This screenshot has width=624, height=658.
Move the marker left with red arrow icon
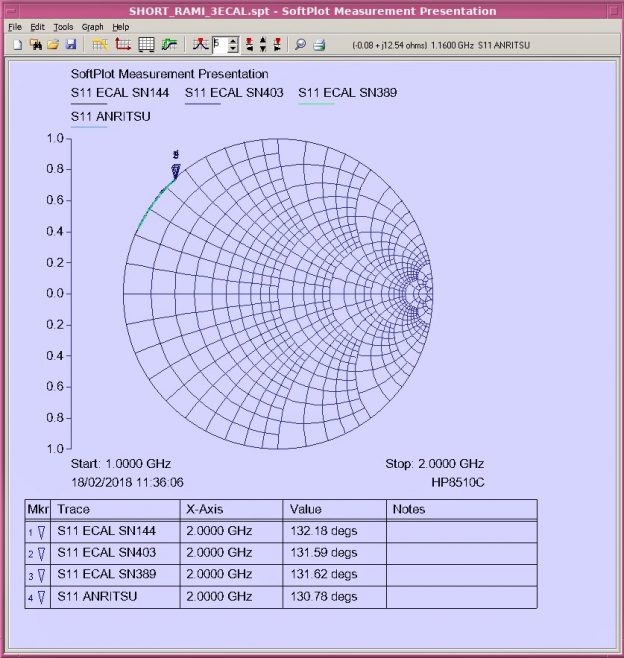[250, 44]
